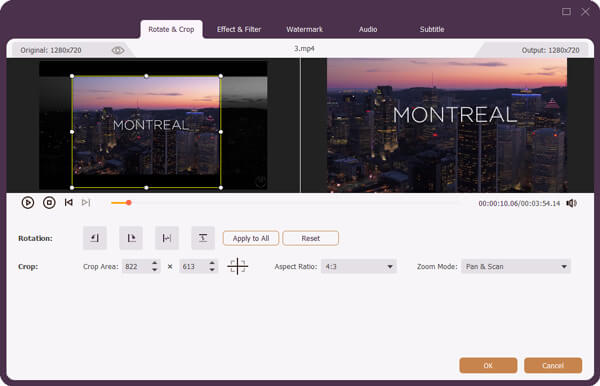
Task: Click the right-middle crop edge handle
Action: (221, 132)
